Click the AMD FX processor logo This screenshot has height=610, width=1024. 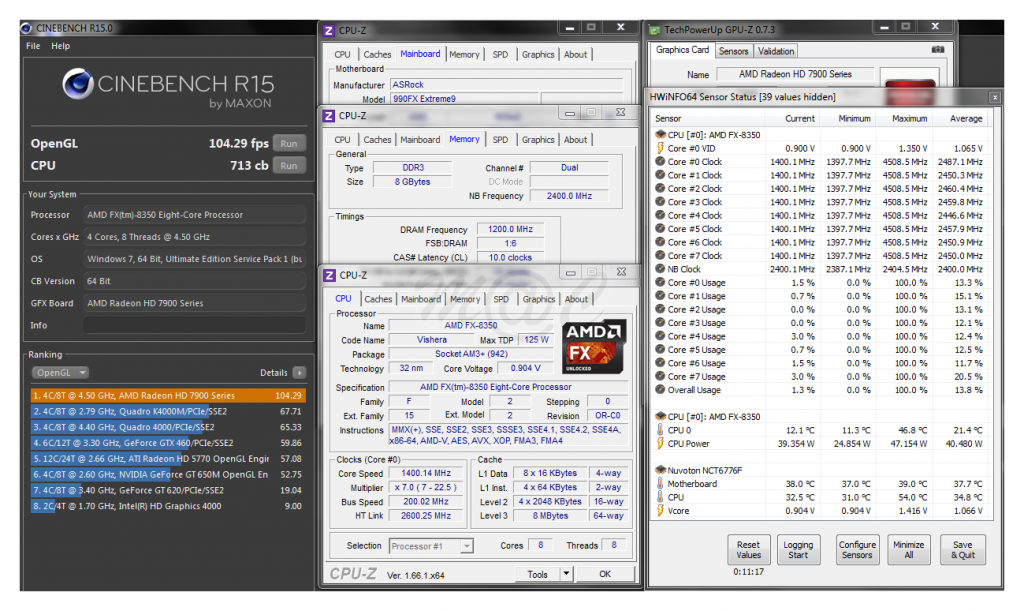pyautogui.click(x=594, y=346)
